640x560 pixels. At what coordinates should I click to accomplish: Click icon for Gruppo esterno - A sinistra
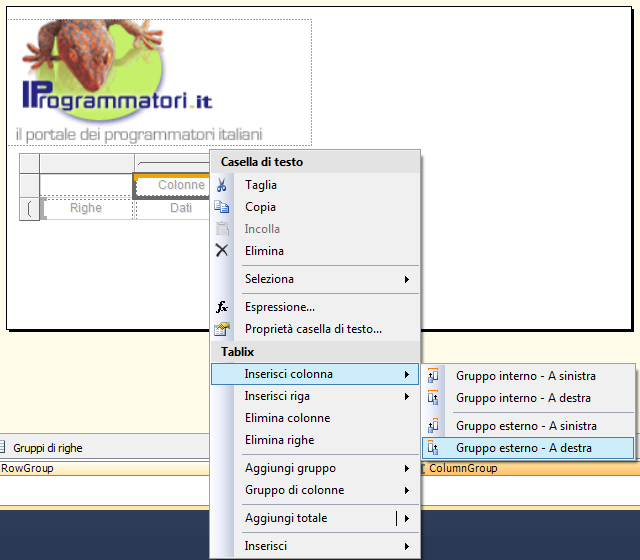433,426
